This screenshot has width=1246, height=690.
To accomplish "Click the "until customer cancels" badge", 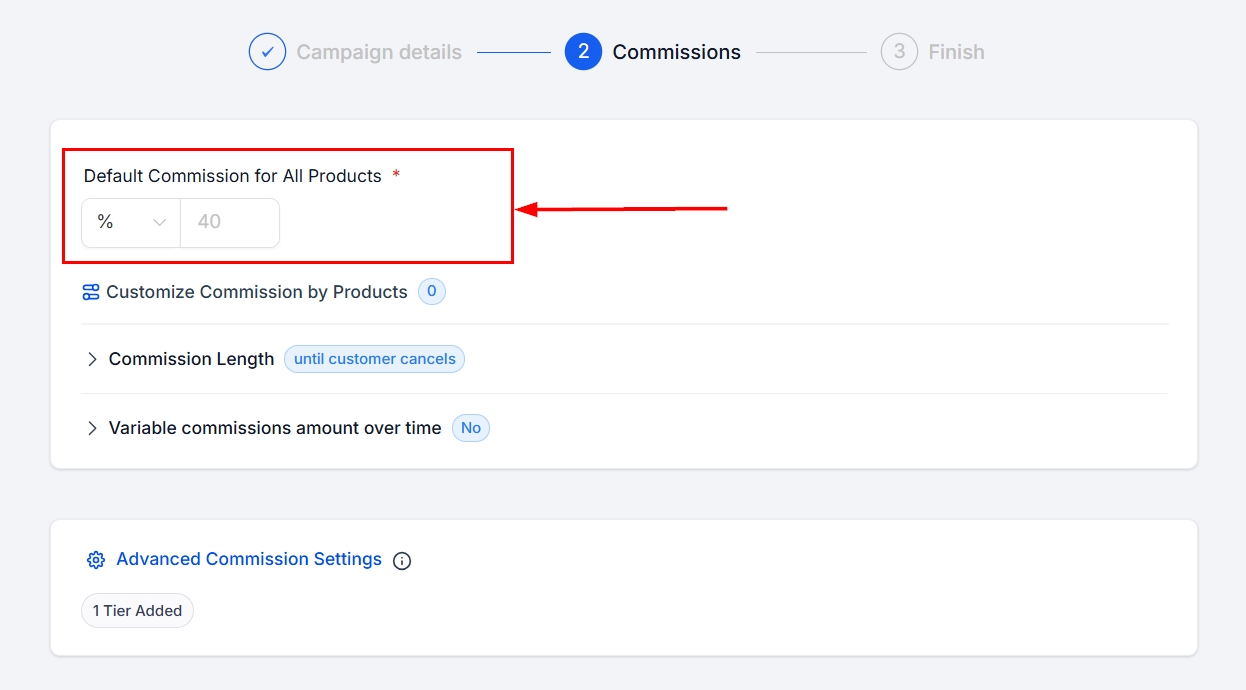I will click(x=374, y=359).
